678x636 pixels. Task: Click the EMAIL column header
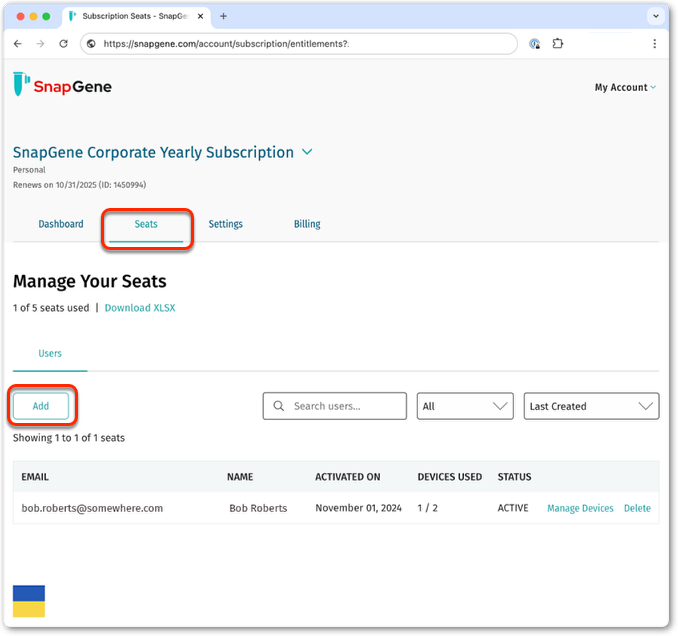coord(35,477)
